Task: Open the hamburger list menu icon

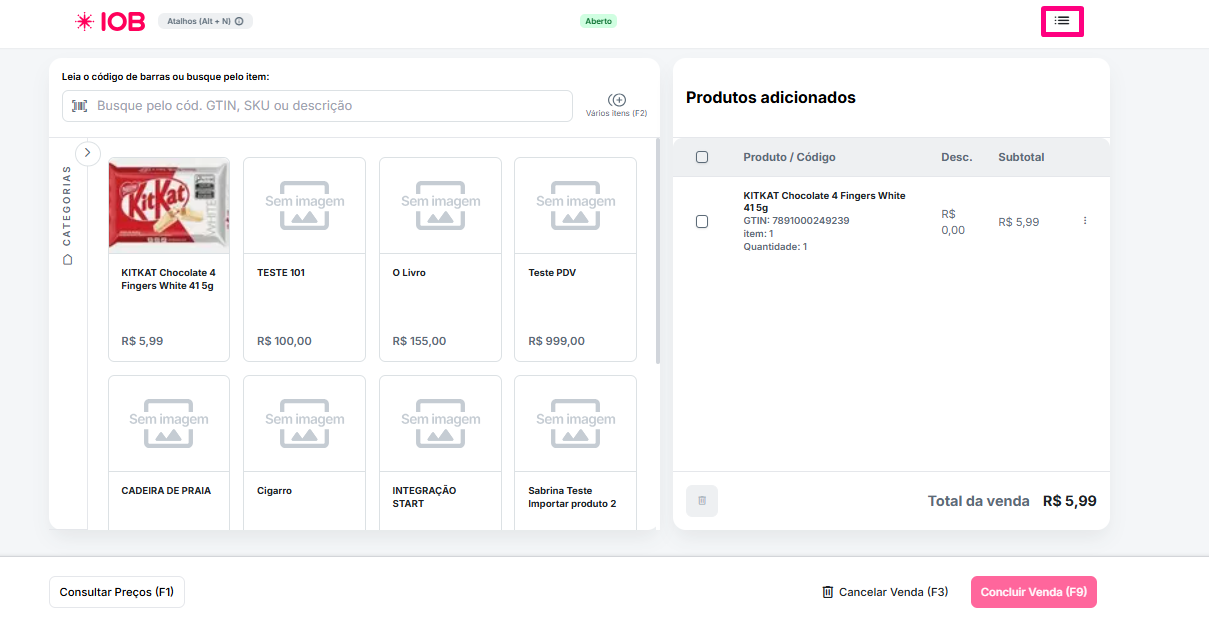Action: tap(1062, 21)
